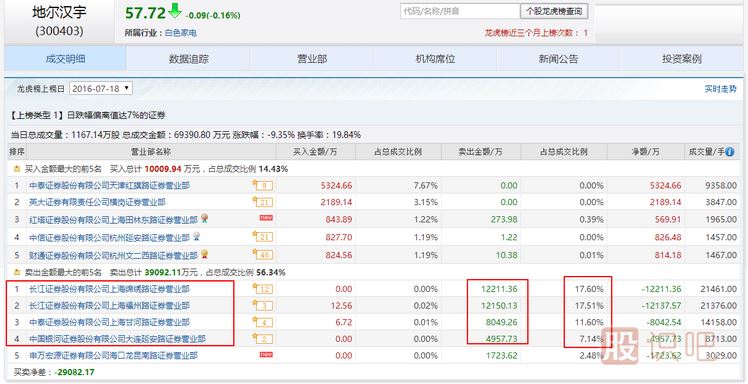Switch to the 机构席位 tab
This screenshot has height=384, width=748.
click(435, 59)
